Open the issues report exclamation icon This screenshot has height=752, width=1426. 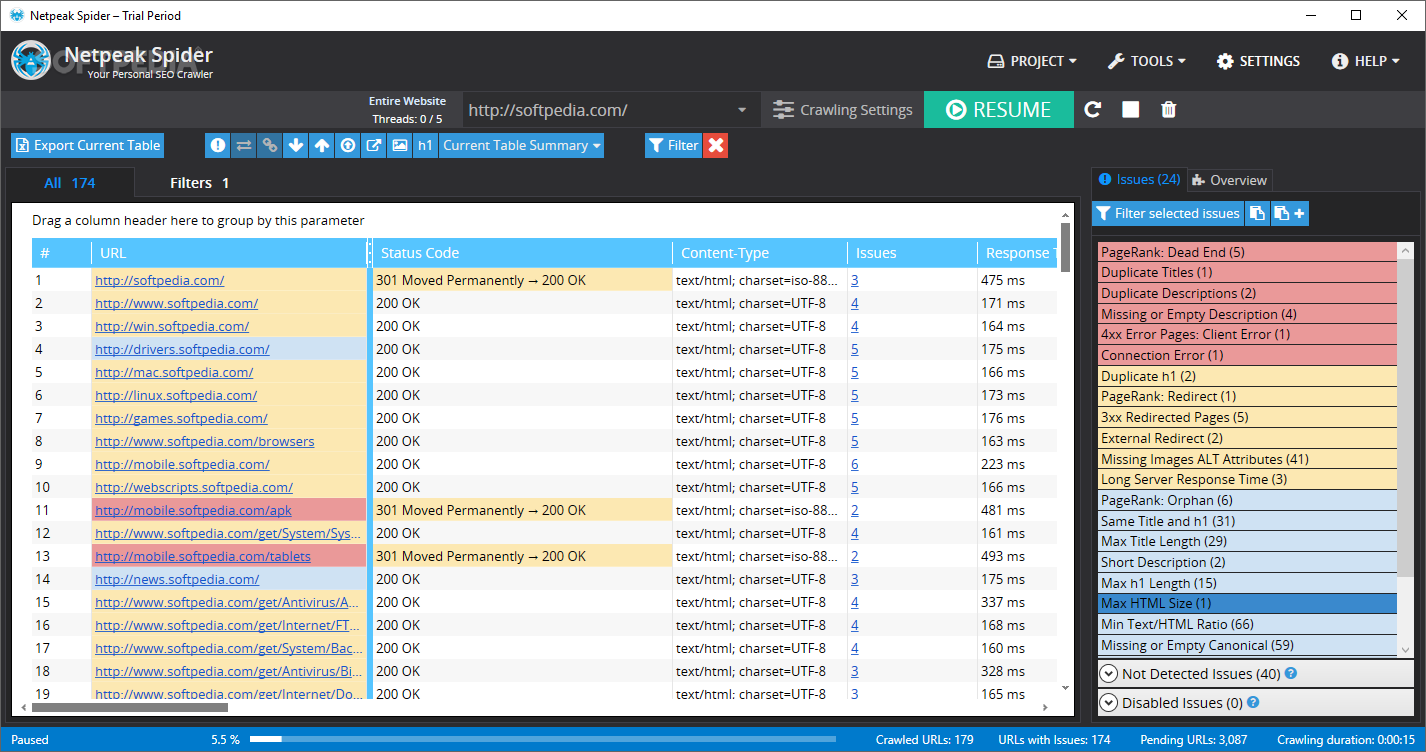(x=218, y=145)
